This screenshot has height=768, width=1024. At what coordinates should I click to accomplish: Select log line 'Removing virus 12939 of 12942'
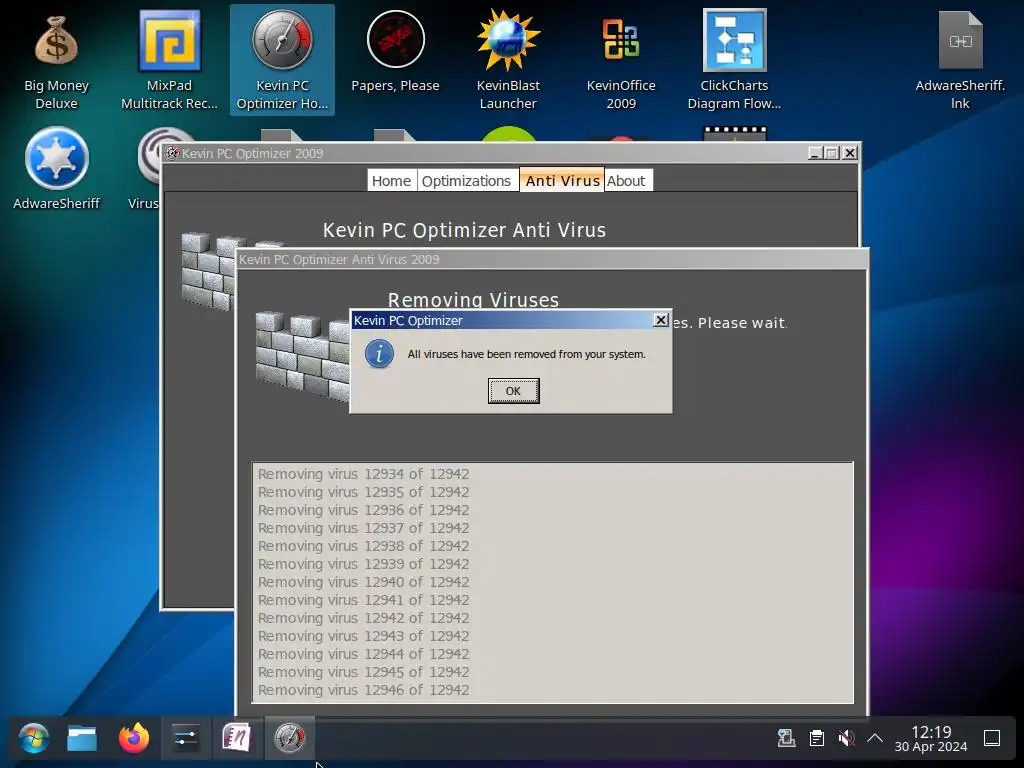click(364, 564)
